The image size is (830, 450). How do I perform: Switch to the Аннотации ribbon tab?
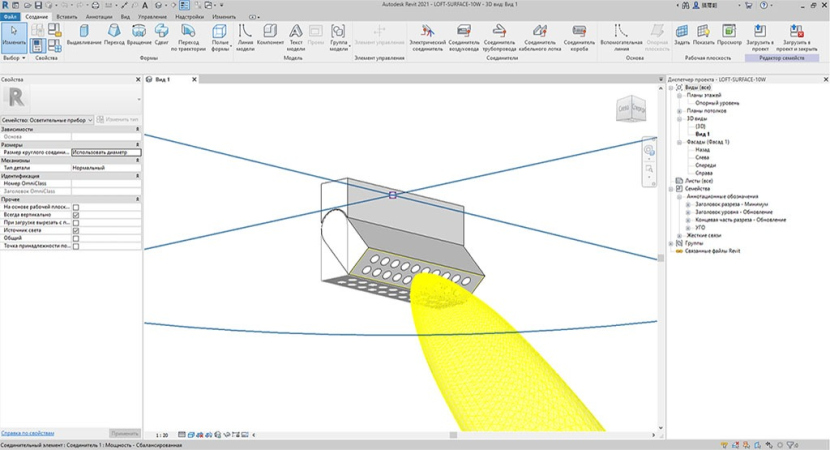click(x=99, y=17)
